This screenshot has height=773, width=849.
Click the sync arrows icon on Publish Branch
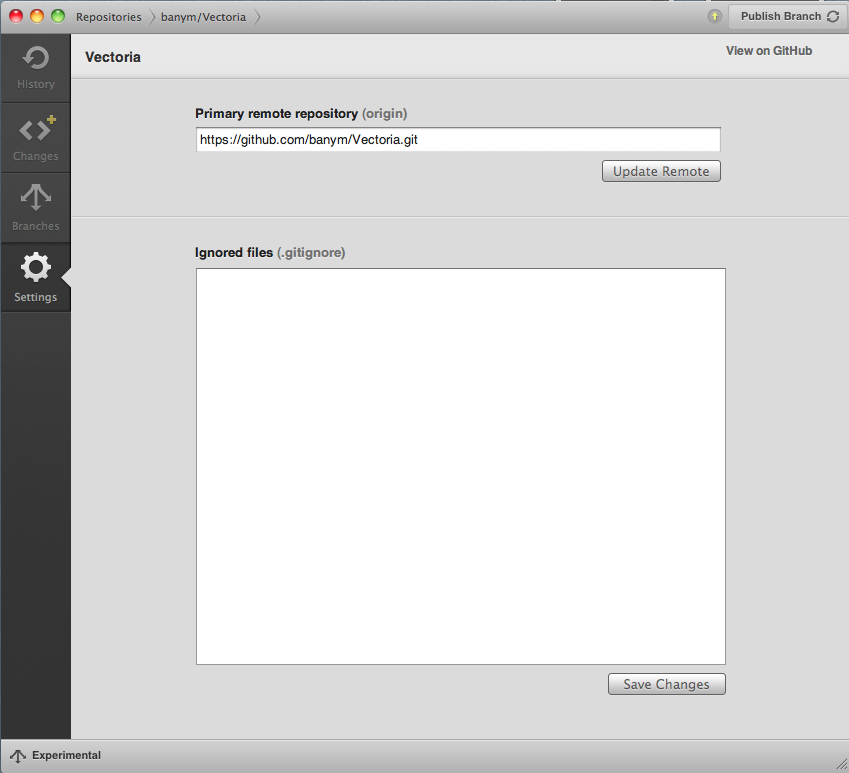click(x=833, y=17)
